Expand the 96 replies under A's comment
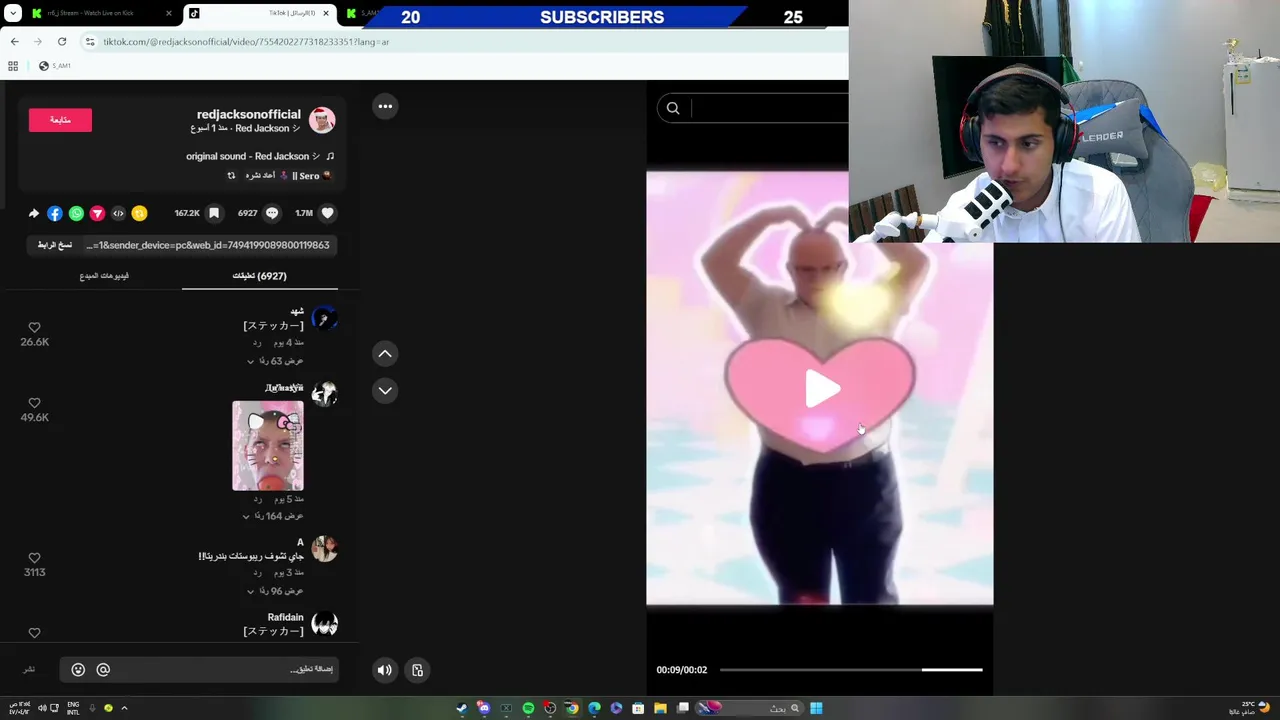This screenshot has height=720, width=1280. [275, 591]
